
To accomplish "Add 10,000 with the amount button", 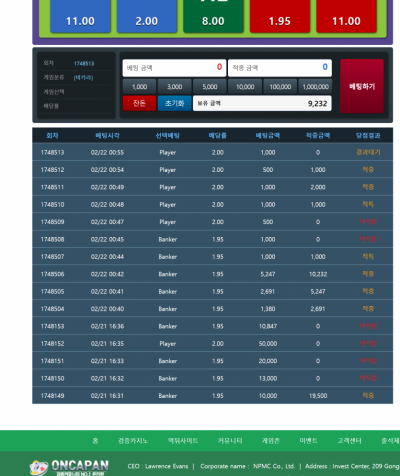I will [x=245, y=87].
